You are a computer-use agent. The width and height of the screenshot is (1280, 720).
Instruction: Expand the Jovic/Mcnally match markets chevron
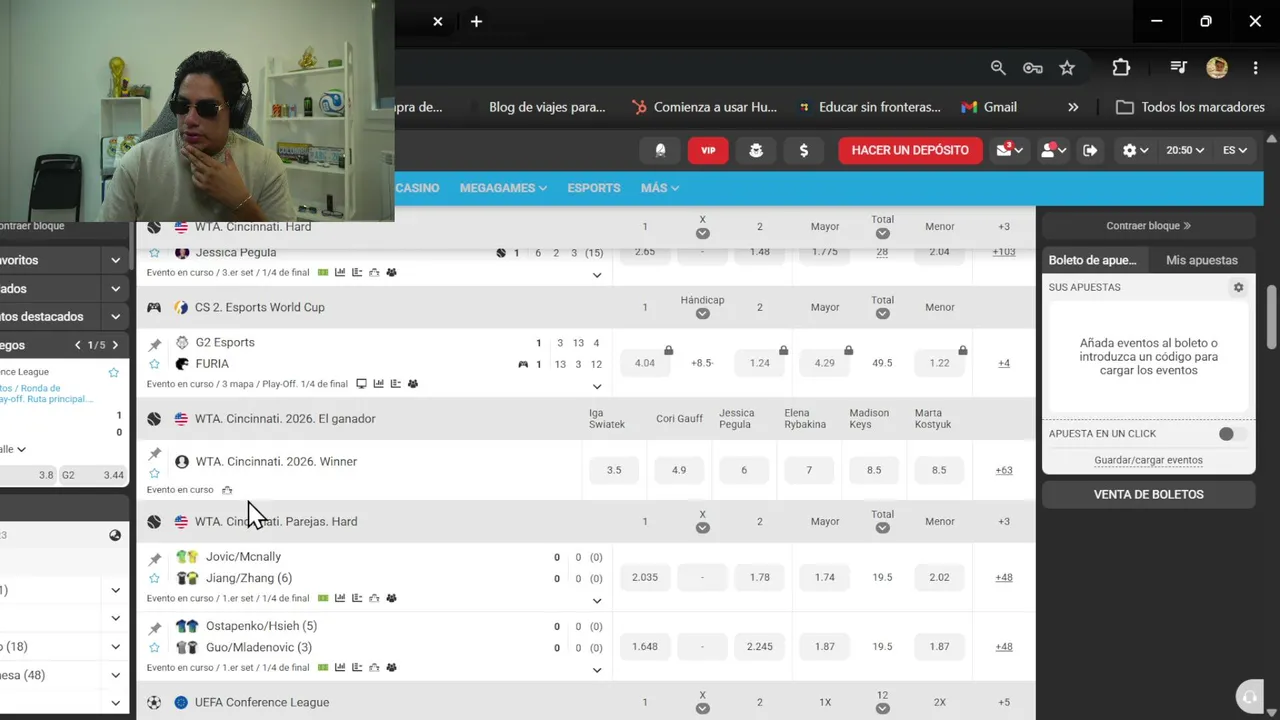point(597,600)
